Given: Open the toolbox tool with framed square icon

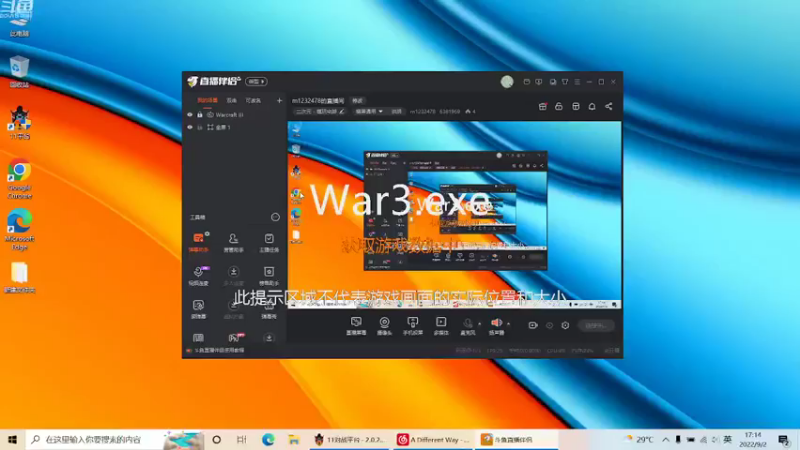Looking at the screenshot, I should 269,276.
